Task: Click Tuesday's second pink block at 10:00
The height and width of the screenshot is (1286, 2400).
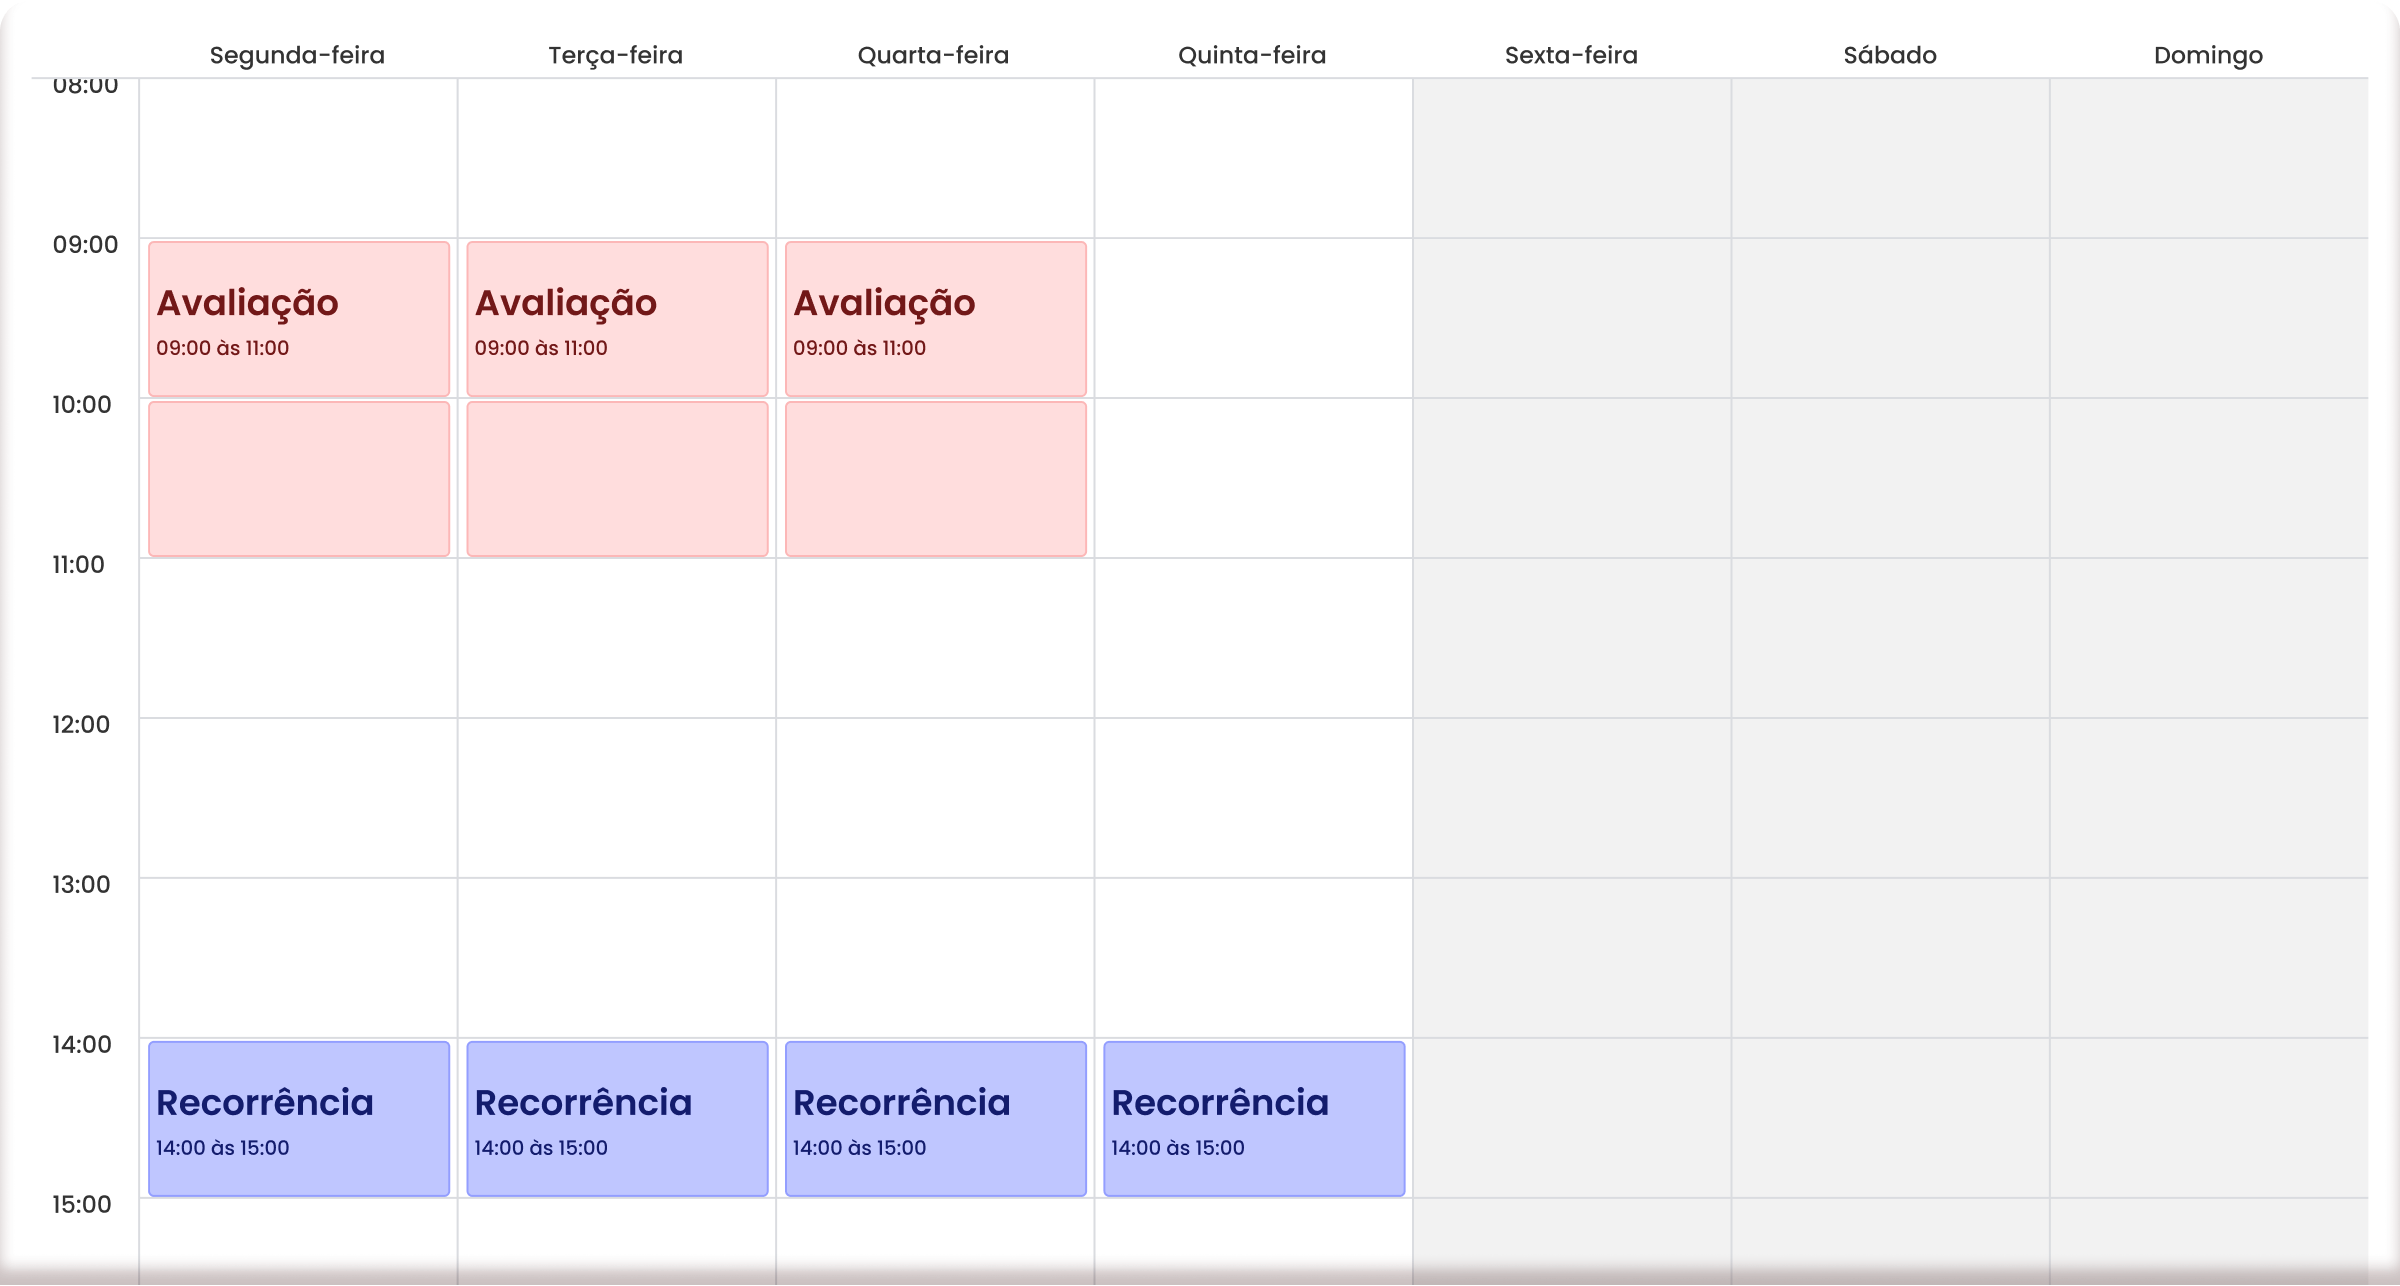Action: [617, 479]
